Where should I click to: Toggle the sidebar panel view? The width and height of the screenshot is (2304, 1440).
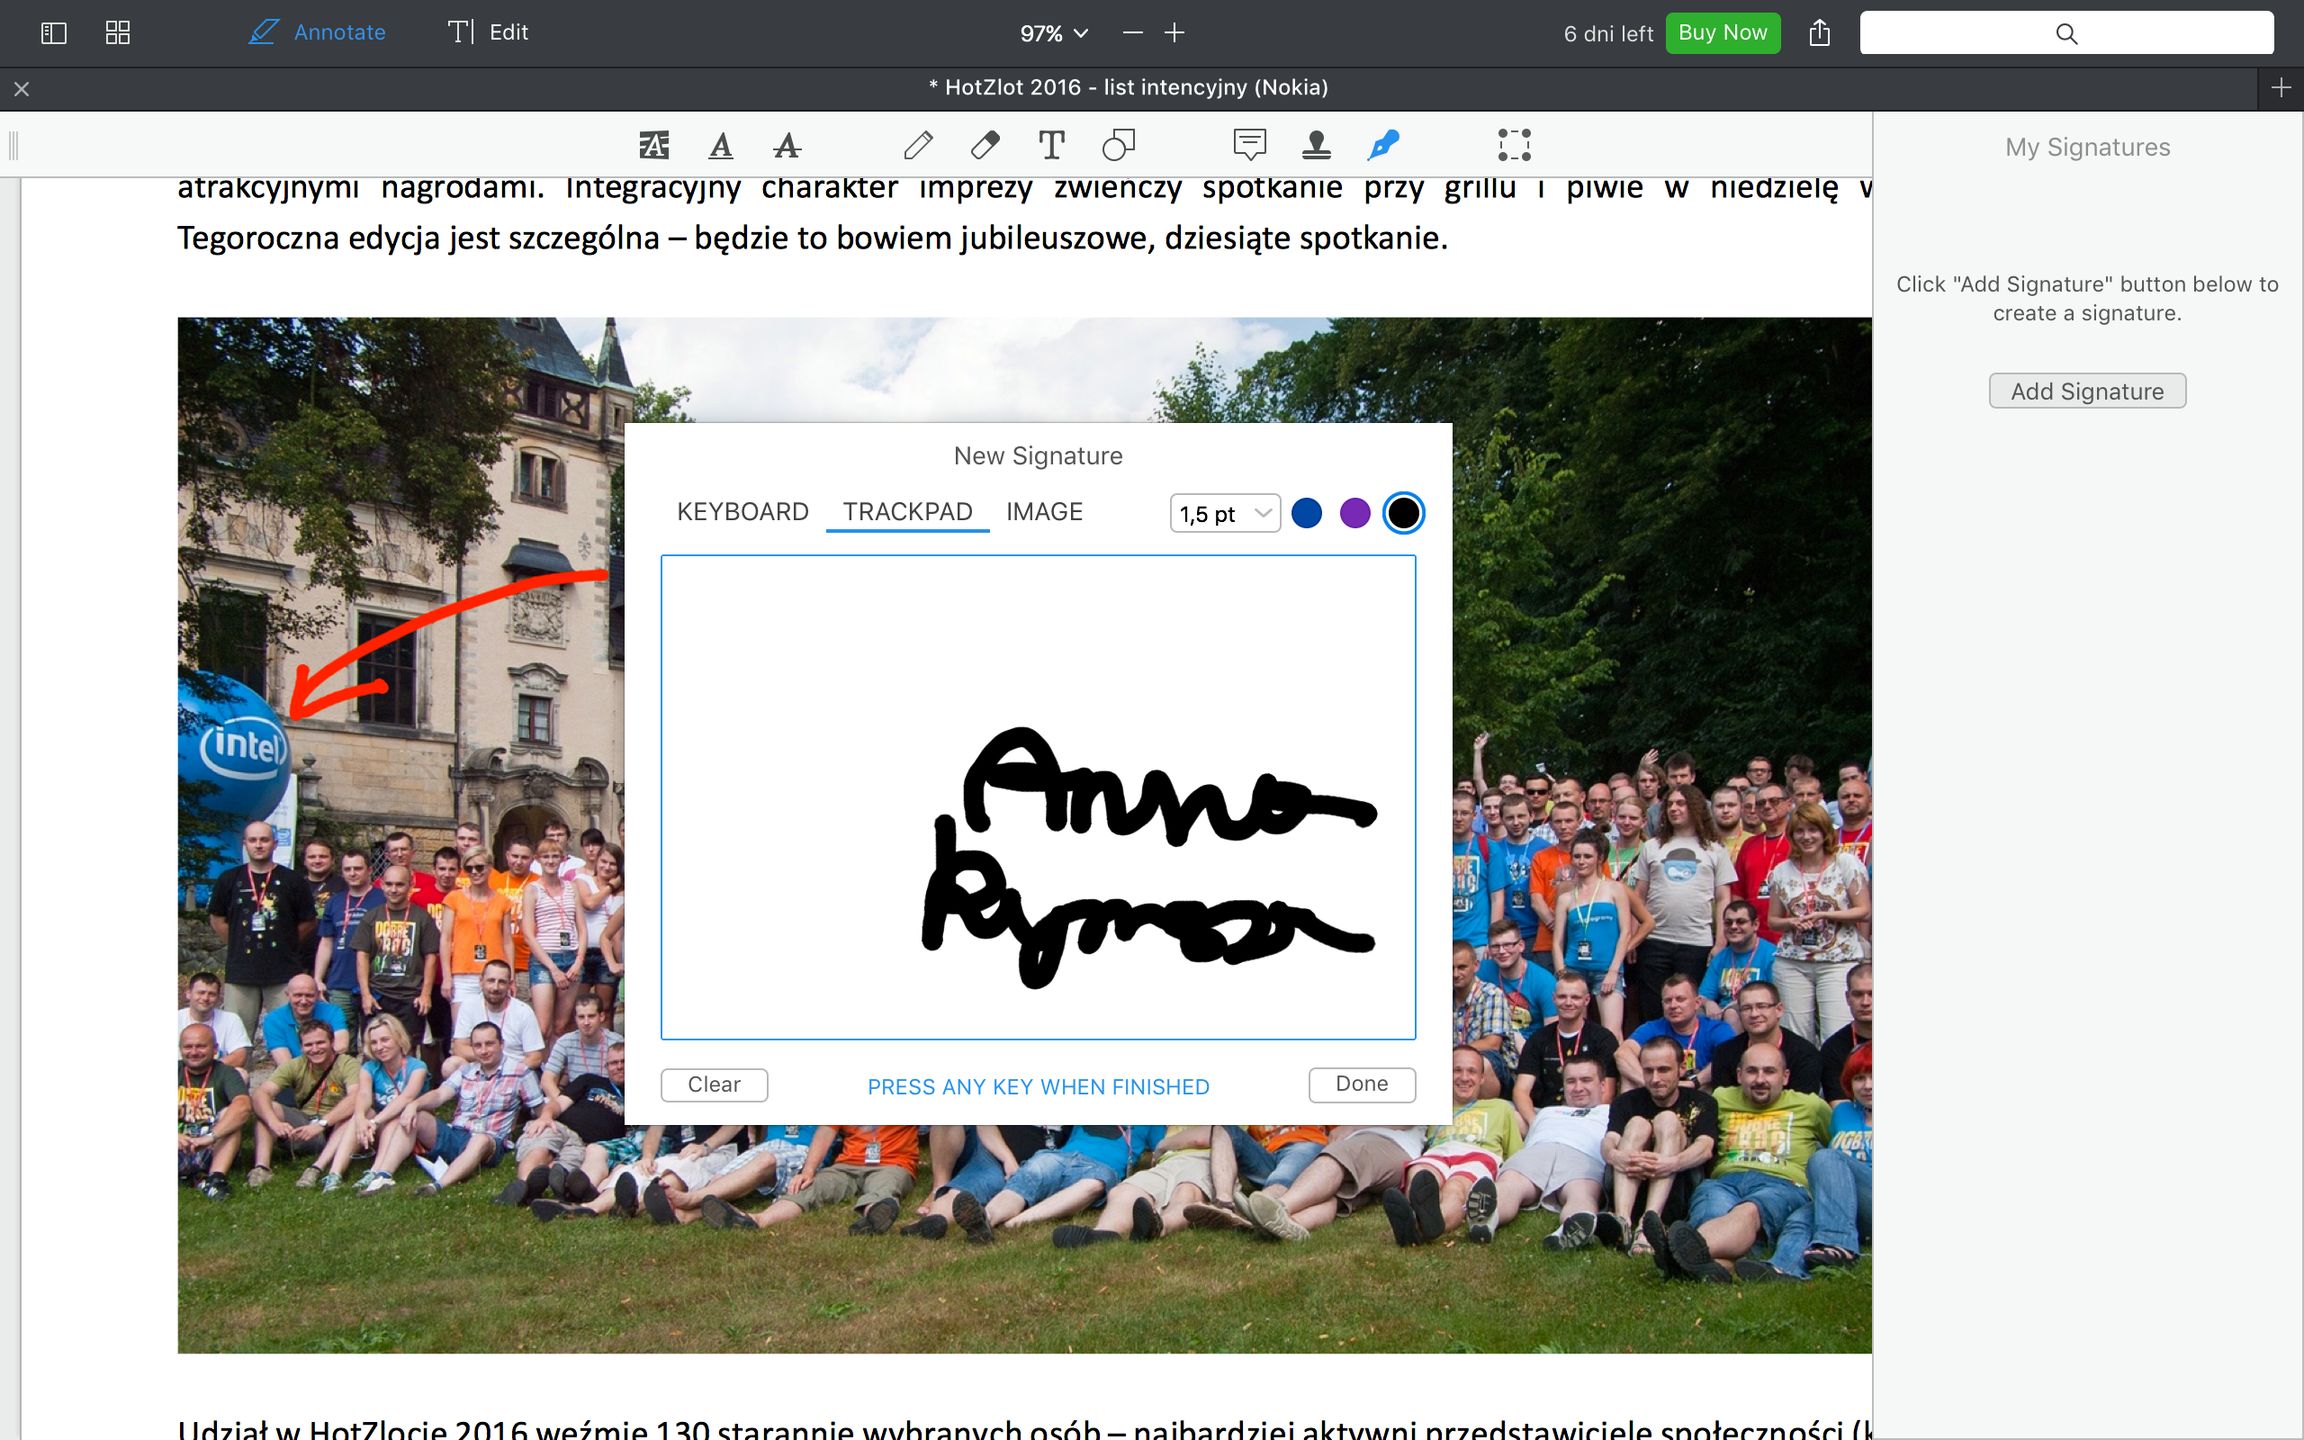pyautogui.click(x=54, y=33)
